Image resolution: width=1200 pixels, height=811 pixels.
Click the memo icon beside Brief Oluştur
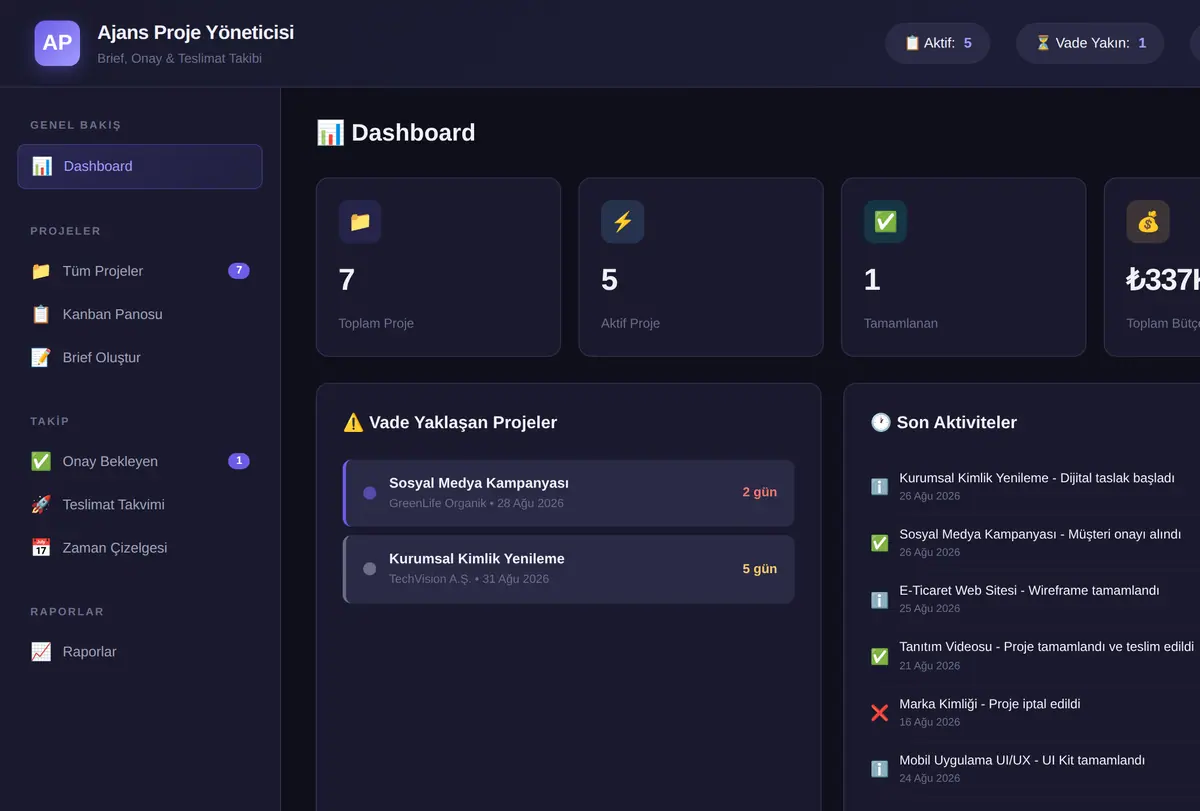[x=41, y=357]
